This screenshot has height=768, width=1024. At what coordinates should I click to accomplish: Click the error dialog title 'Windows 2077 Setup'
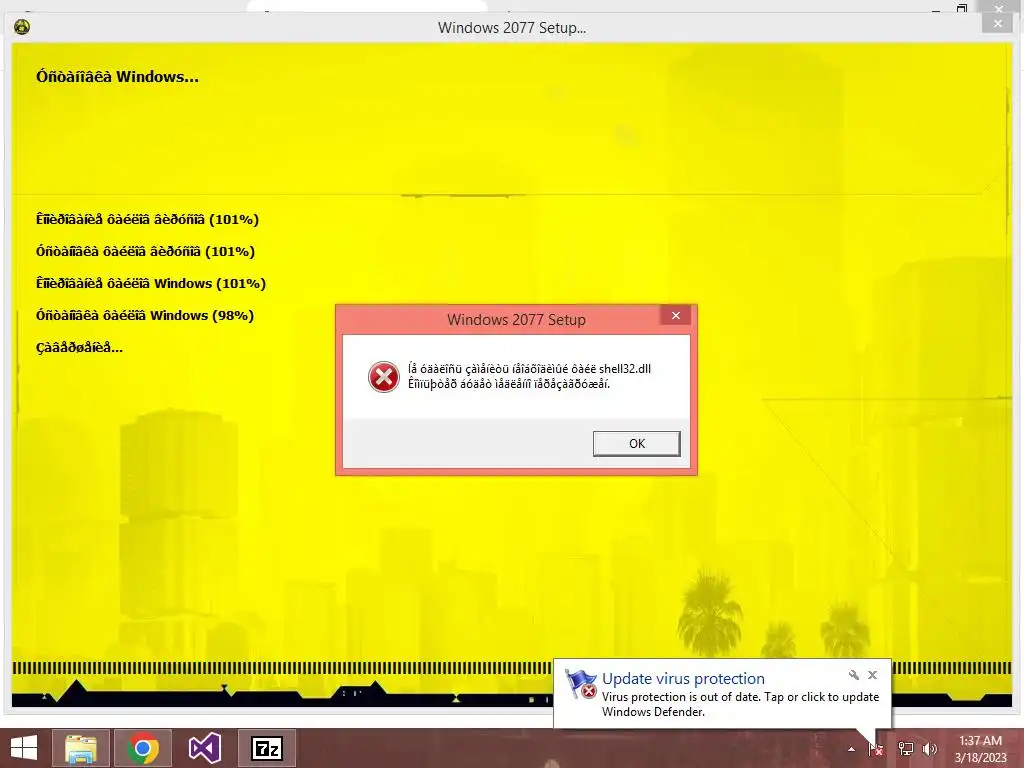pos(516,319)
